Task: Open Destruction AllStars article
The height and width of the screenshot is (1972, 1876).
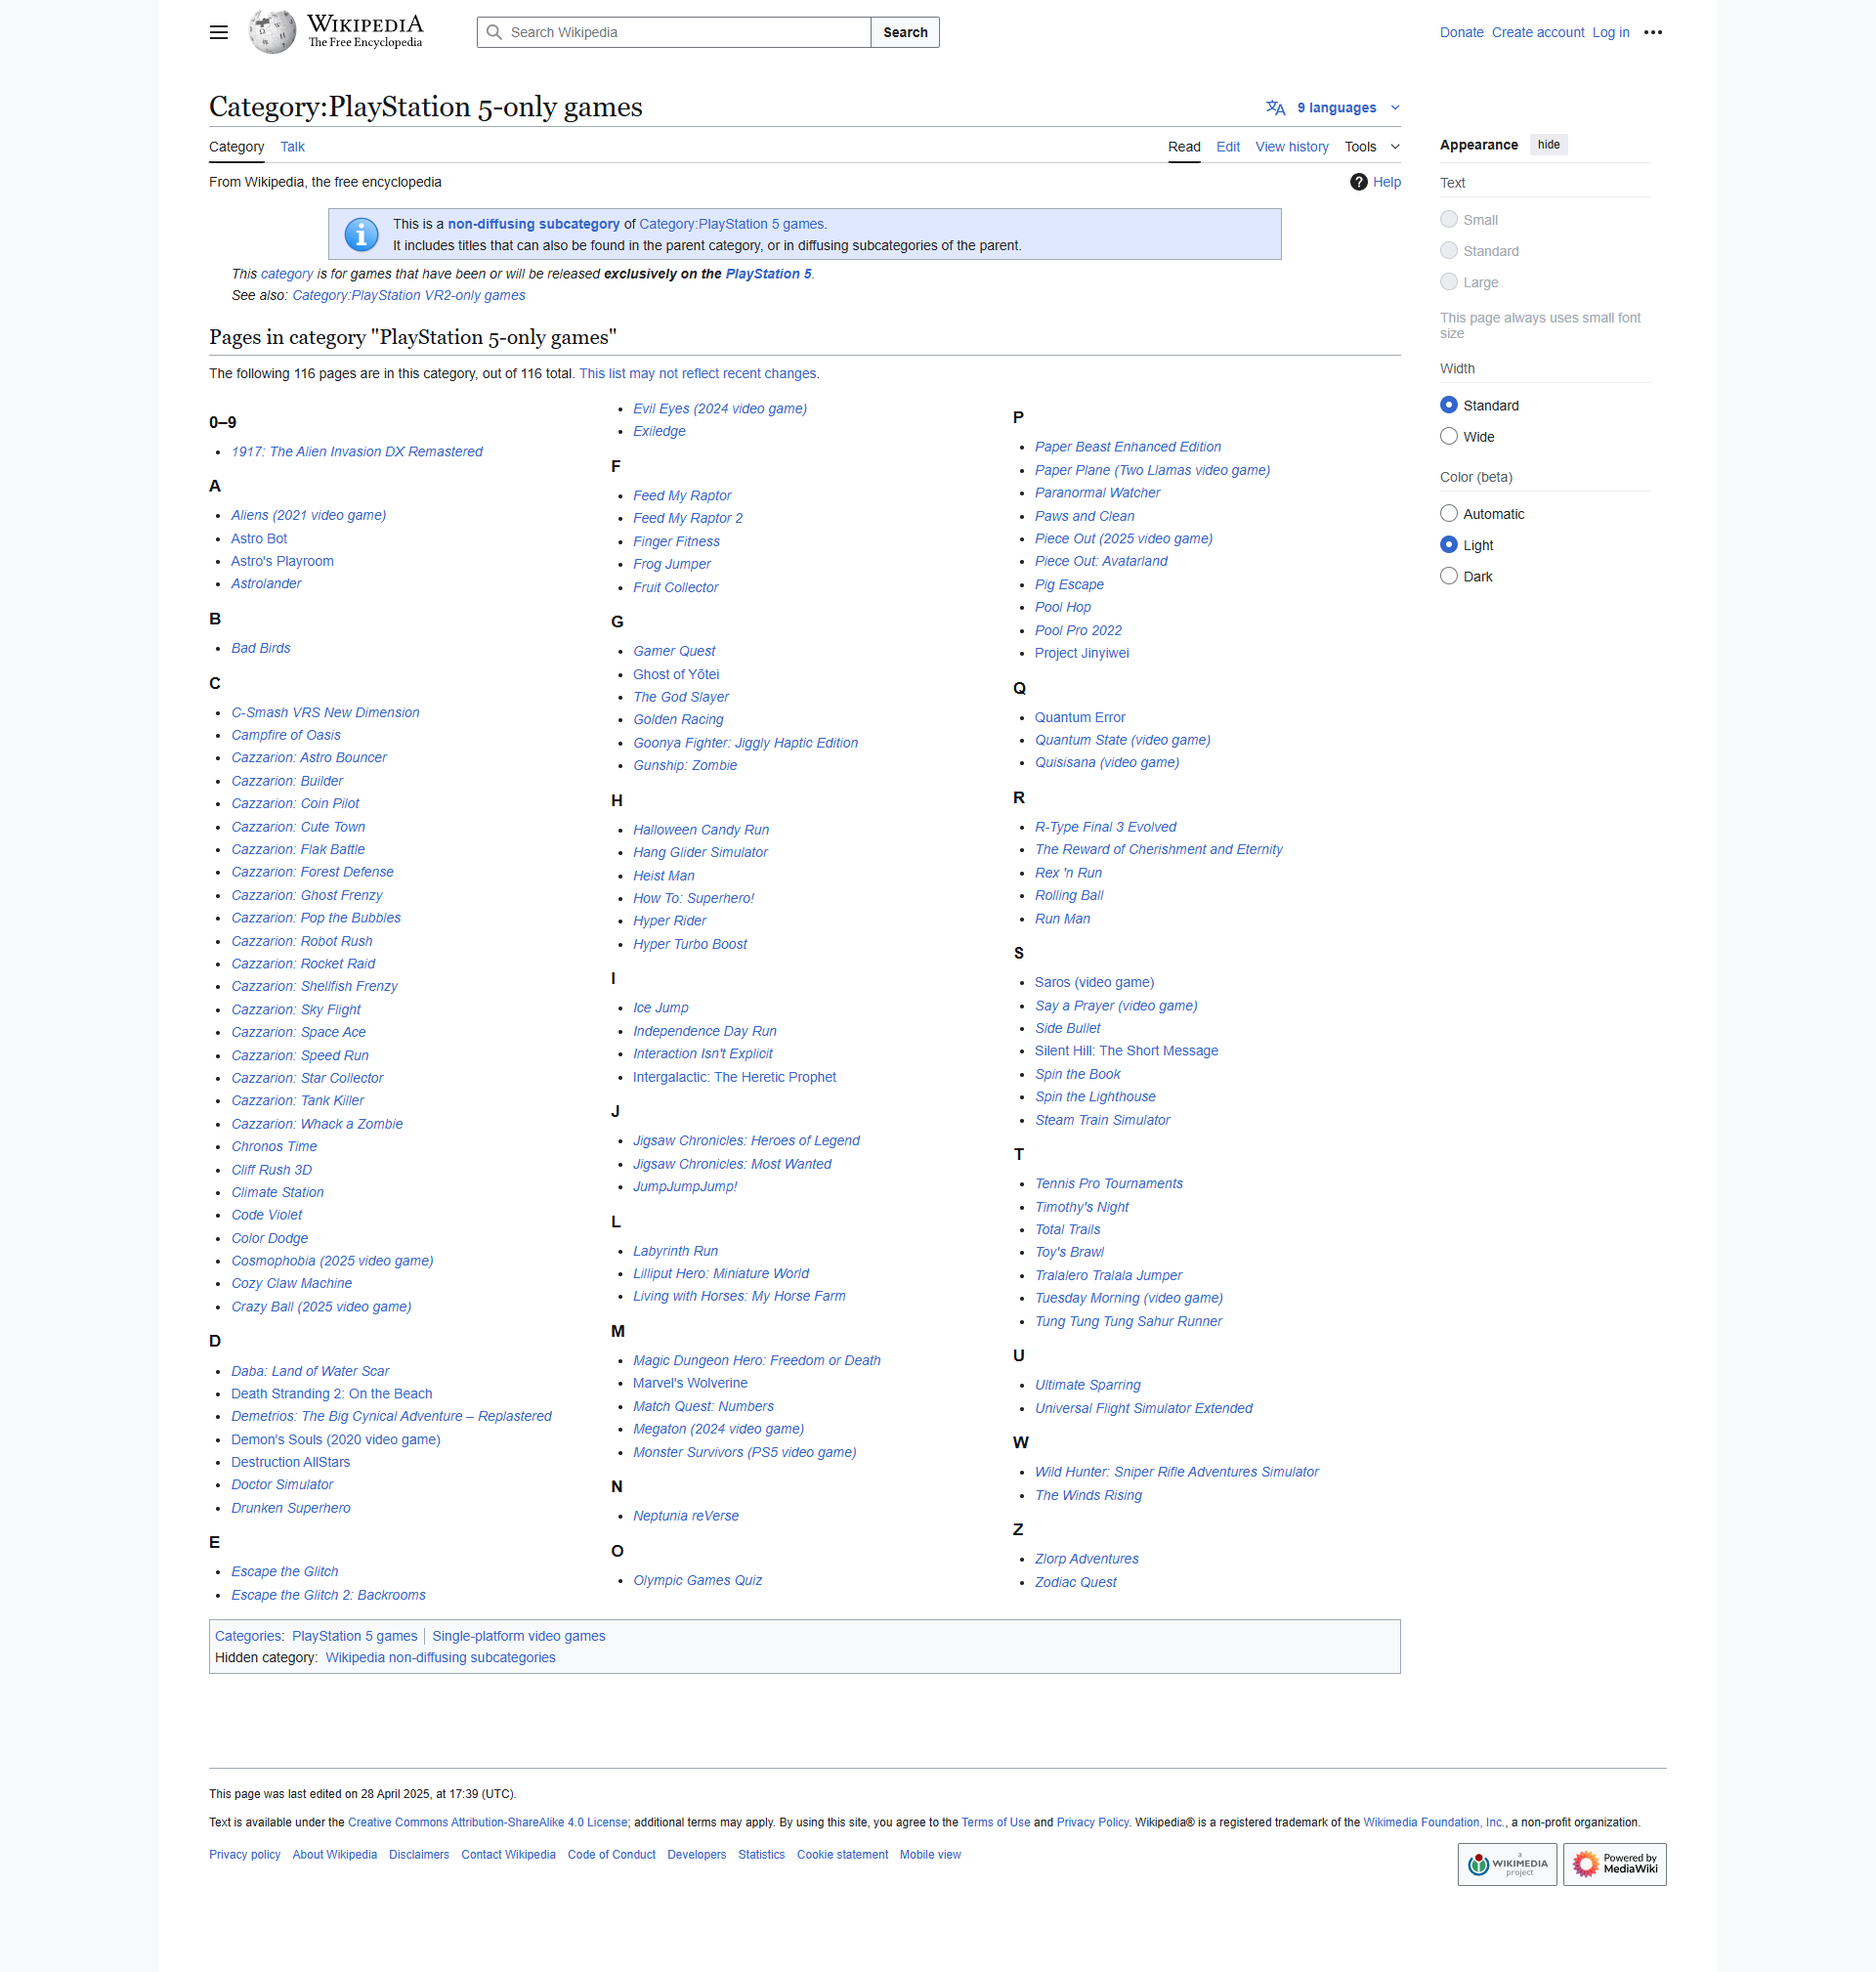Action: pyautogui.click(x=290, y=1462)
